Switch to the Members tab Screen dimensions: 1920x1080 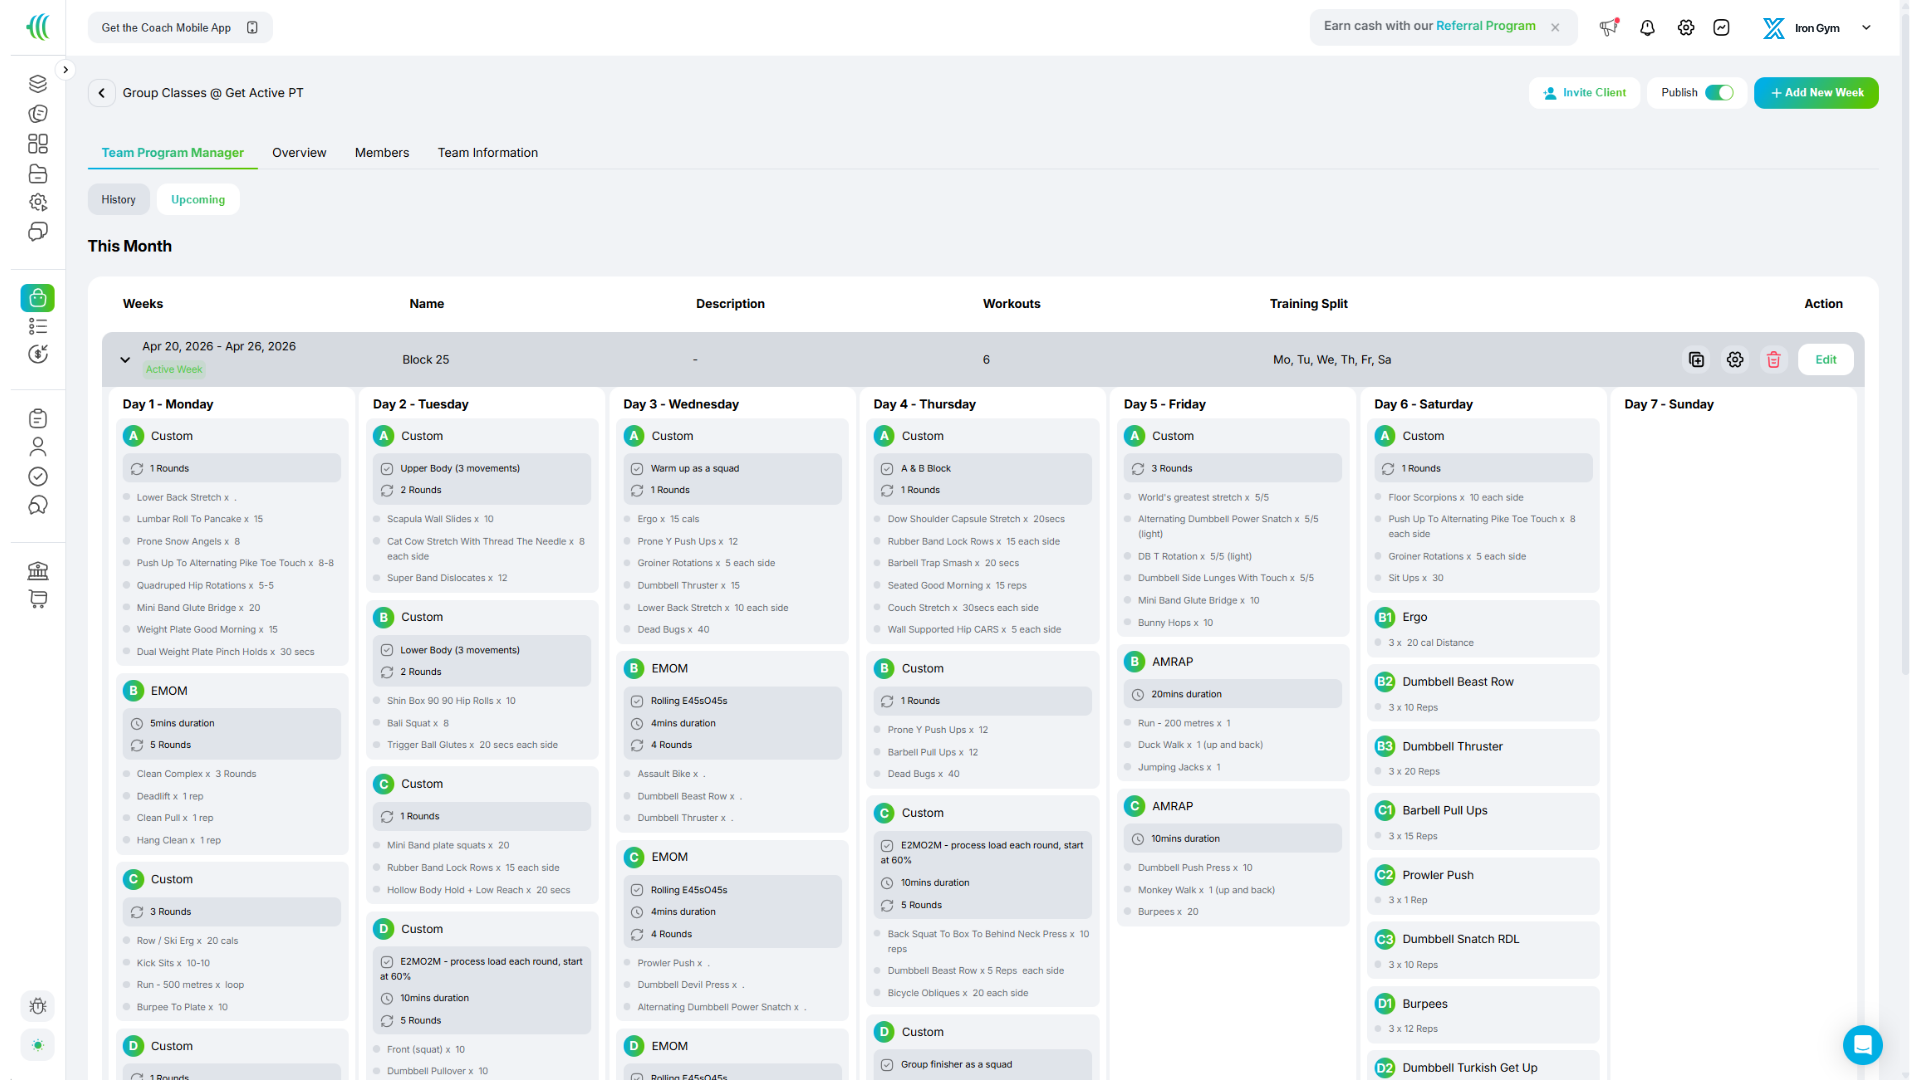tap(382, 152)
